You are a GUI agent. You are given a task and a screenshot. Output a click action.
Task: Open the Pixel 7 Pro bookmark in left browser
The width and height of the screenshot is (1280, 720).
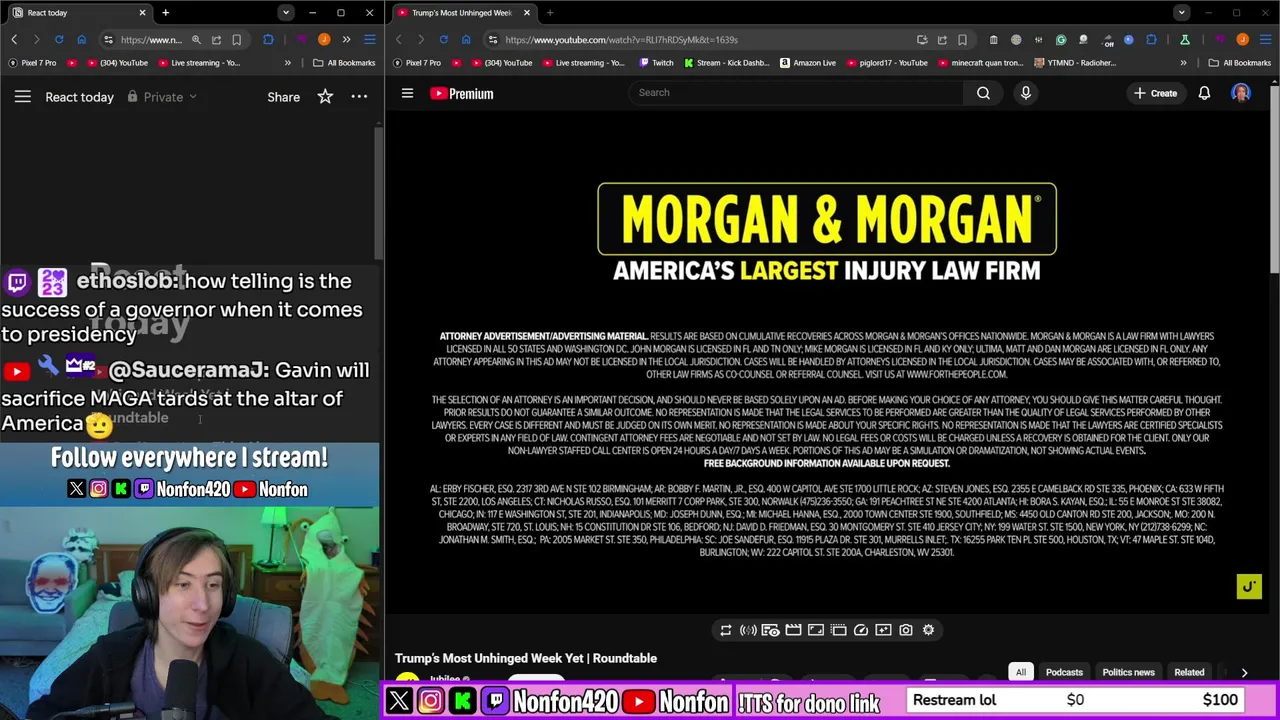pyautogui.click(x=32, y=62)
